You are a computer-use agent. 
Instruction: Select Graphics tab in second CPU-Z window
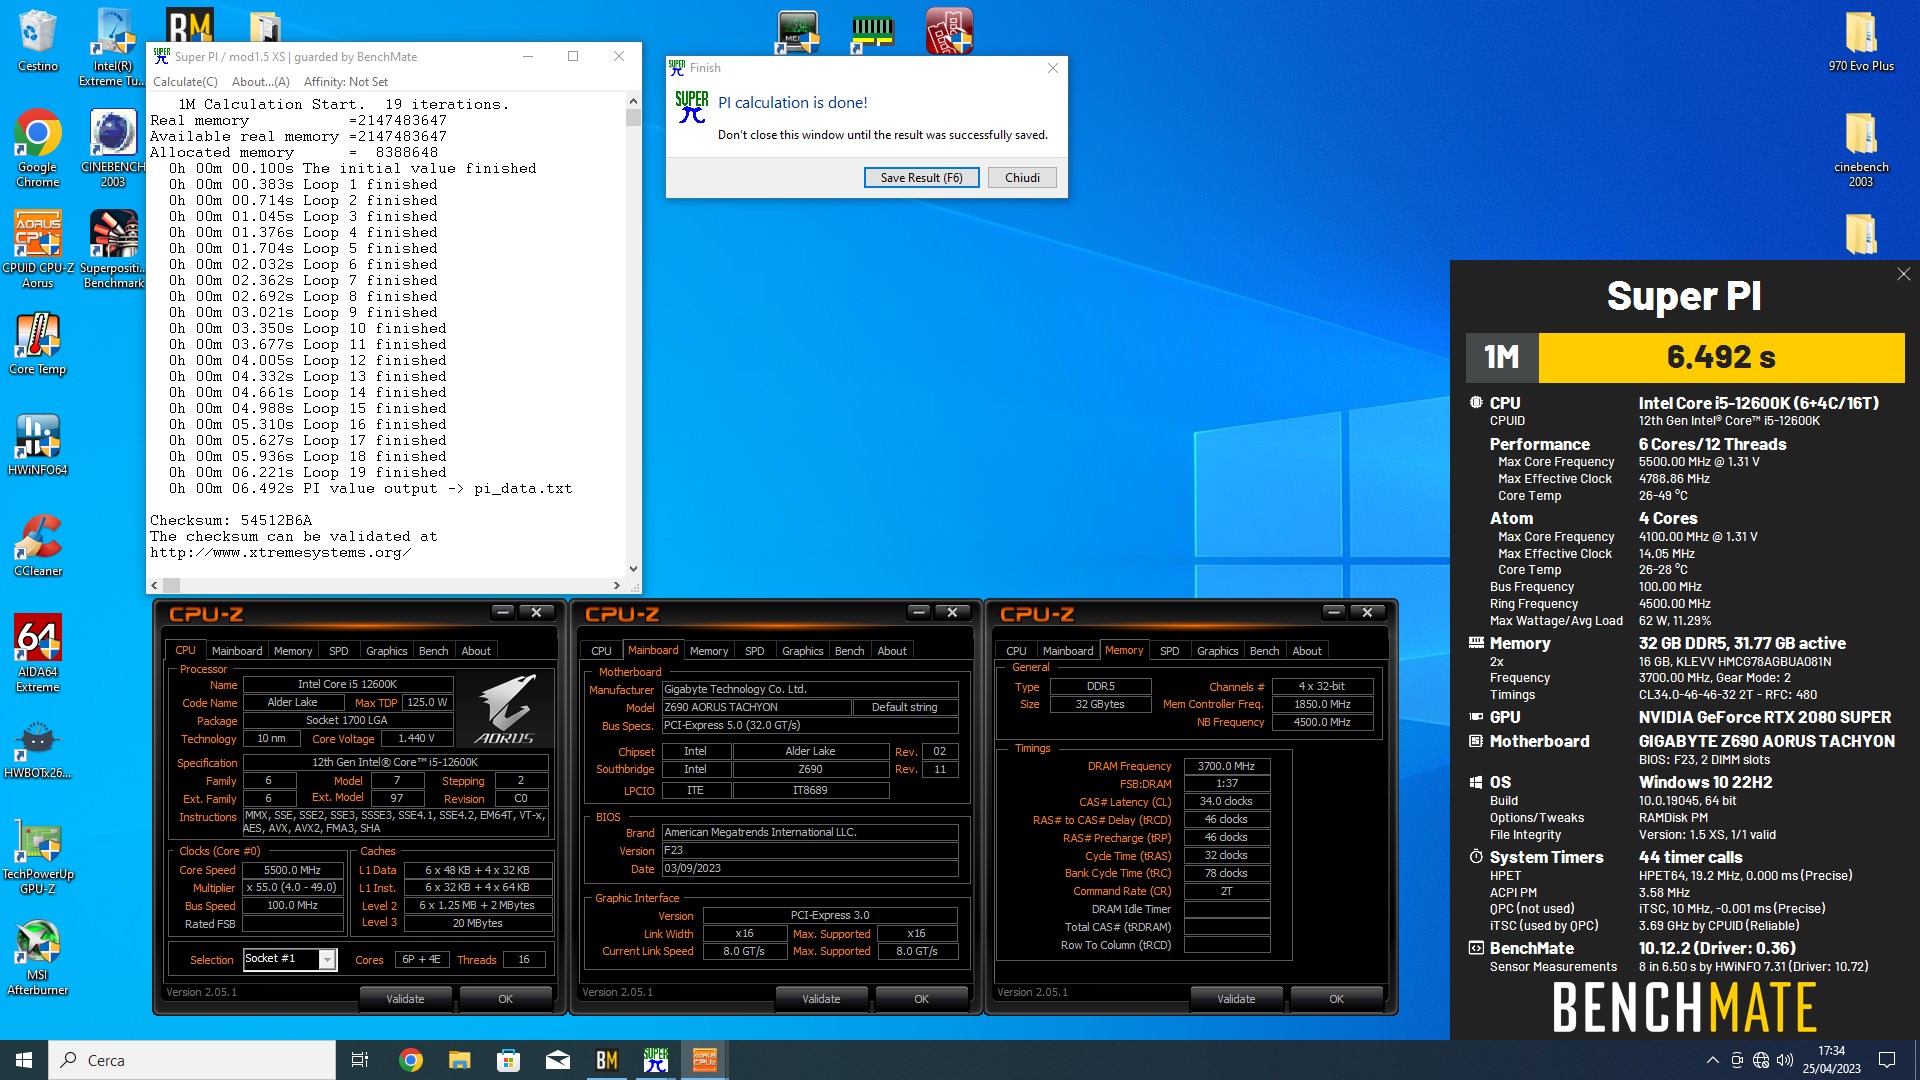pos(802,651)
